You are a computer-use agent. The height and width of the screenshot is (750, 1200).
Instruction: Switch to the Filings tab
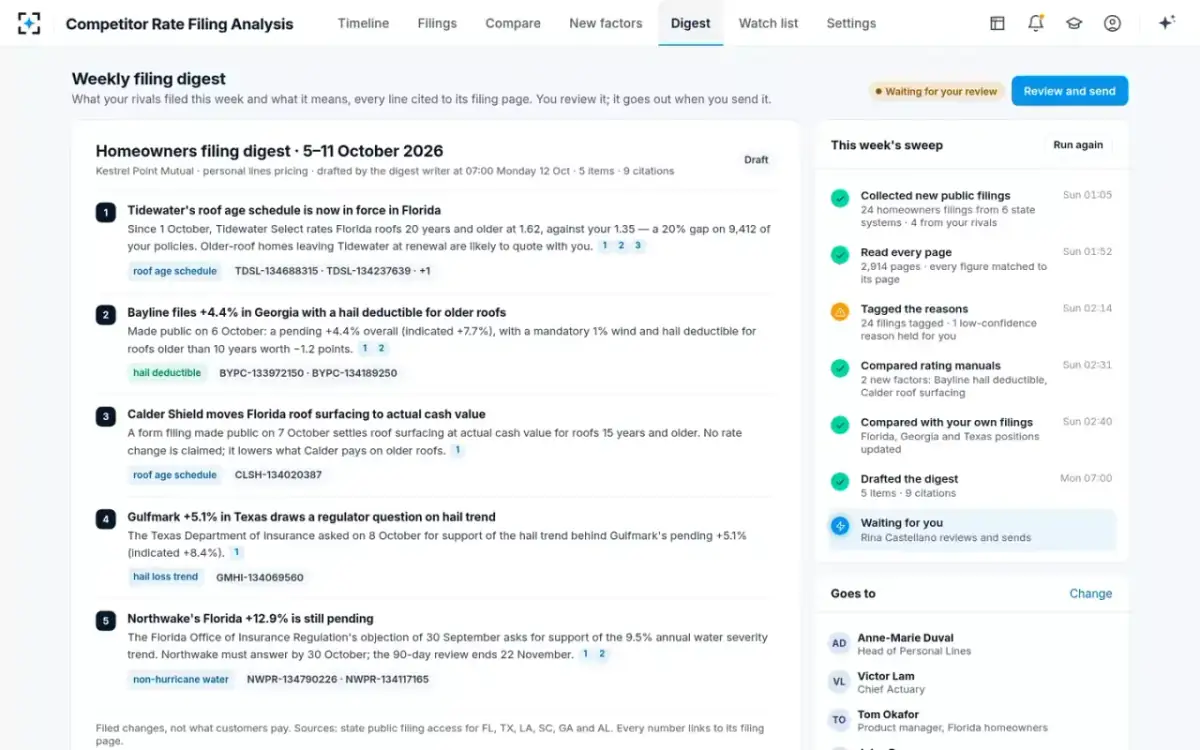click(x=437, y=23)
